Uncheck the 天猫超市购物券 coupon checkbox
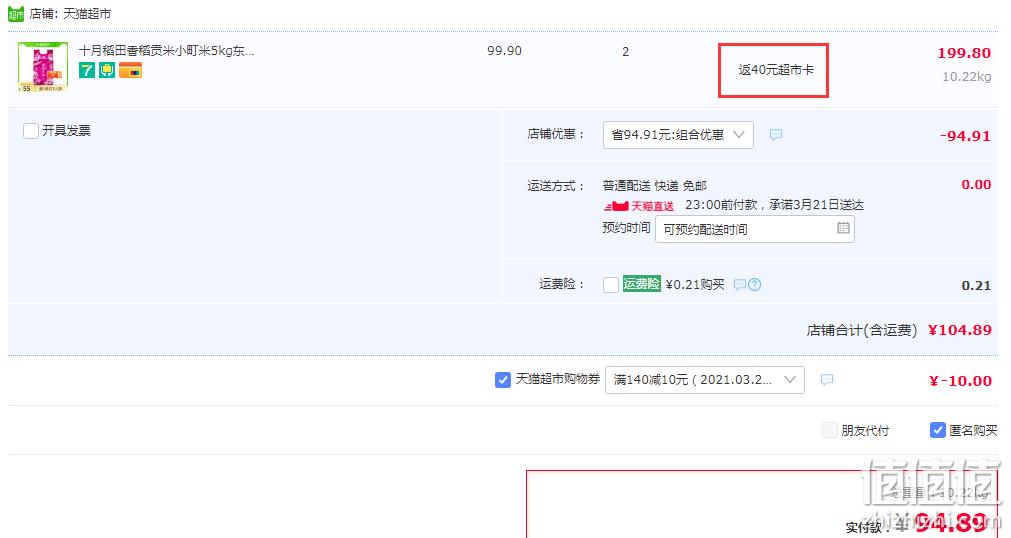This screenshot has width=1011, height=538. click(503, 380)
